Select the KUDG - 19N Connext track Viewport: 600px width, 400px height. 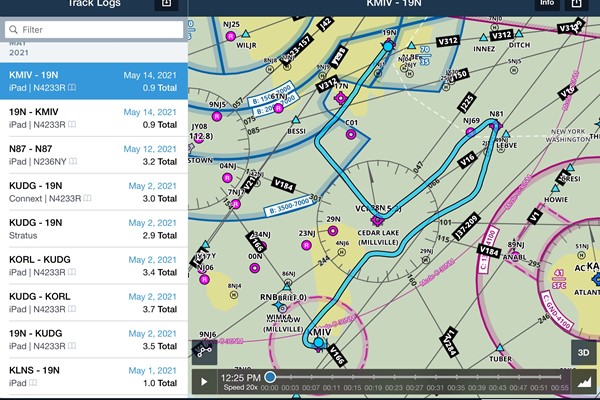click(x=93, y=192)
